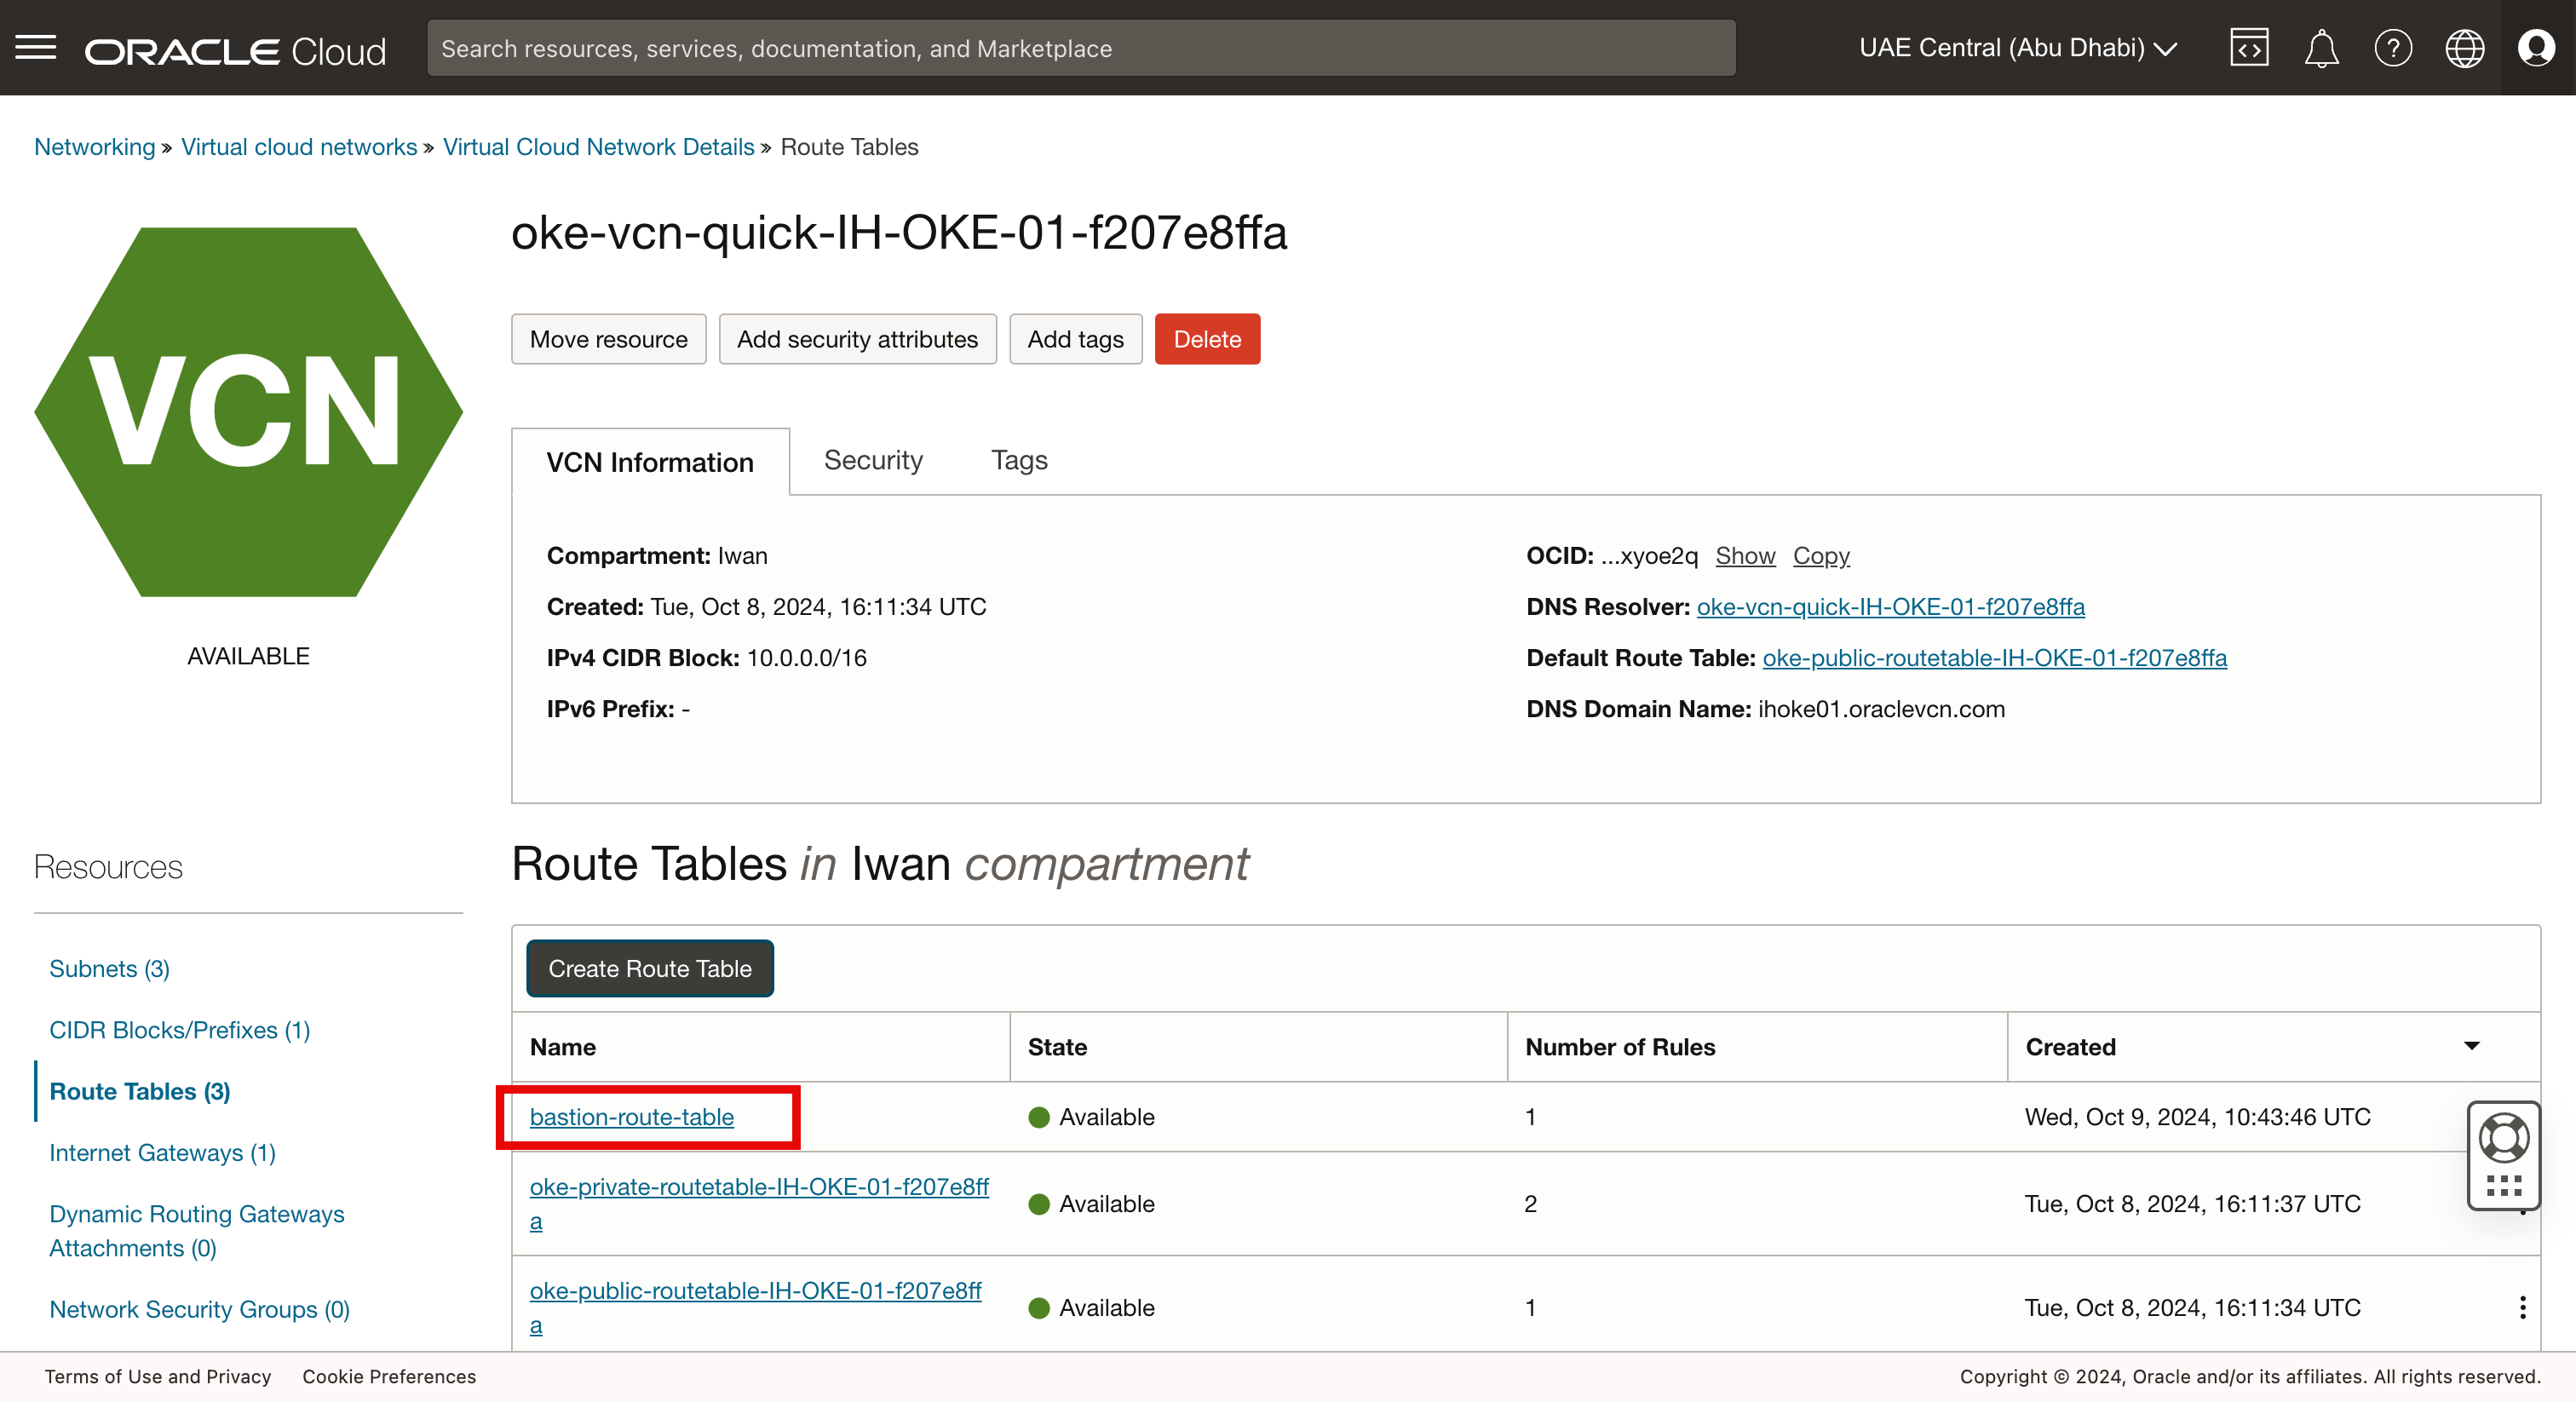Open the user profile avatar menu

(2536, 48)
